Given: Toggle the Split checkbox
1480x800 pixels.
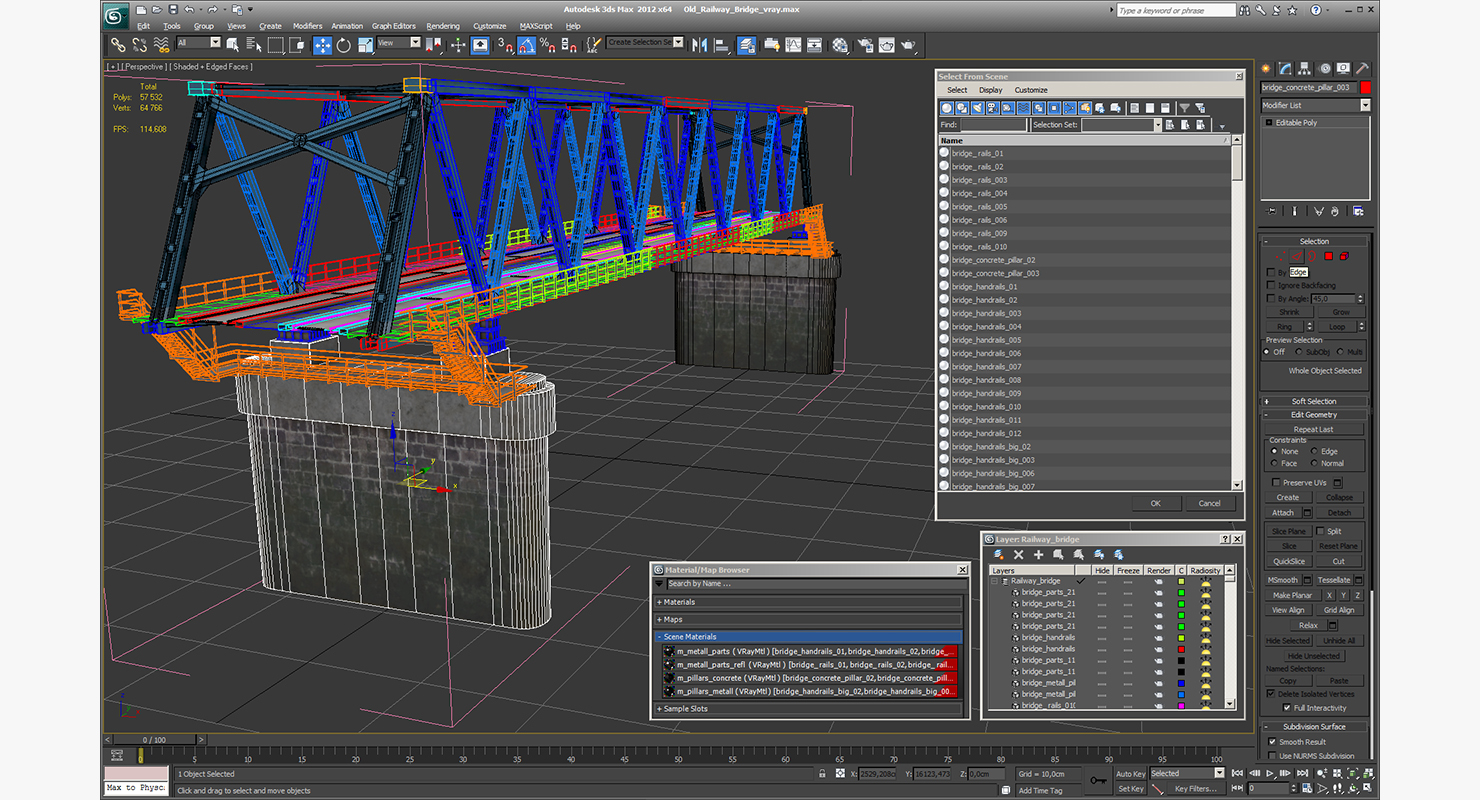Looking at the screenshot, I should point(1320,531).
